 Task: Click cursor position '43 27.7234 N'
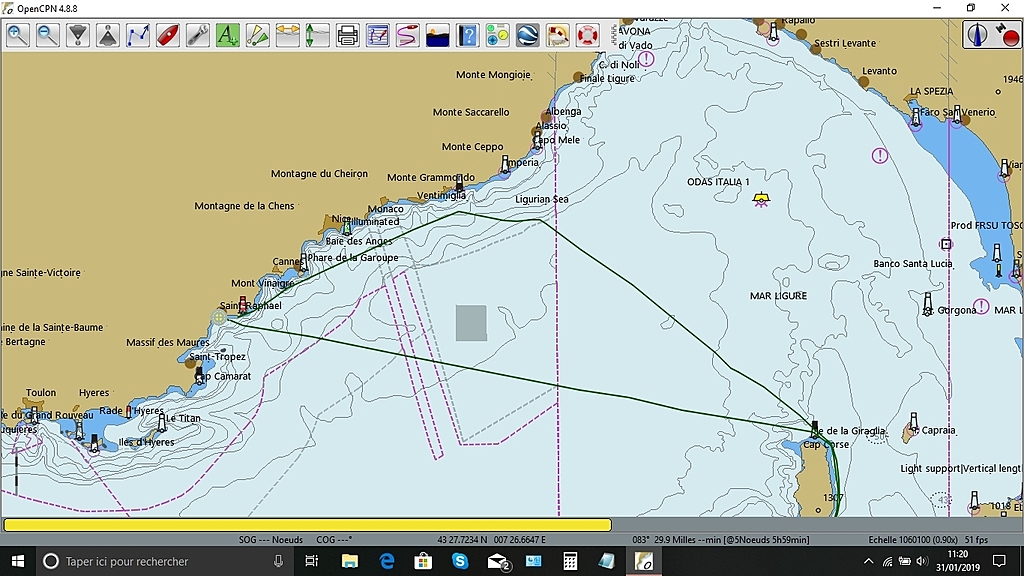(x=462, y=539)
